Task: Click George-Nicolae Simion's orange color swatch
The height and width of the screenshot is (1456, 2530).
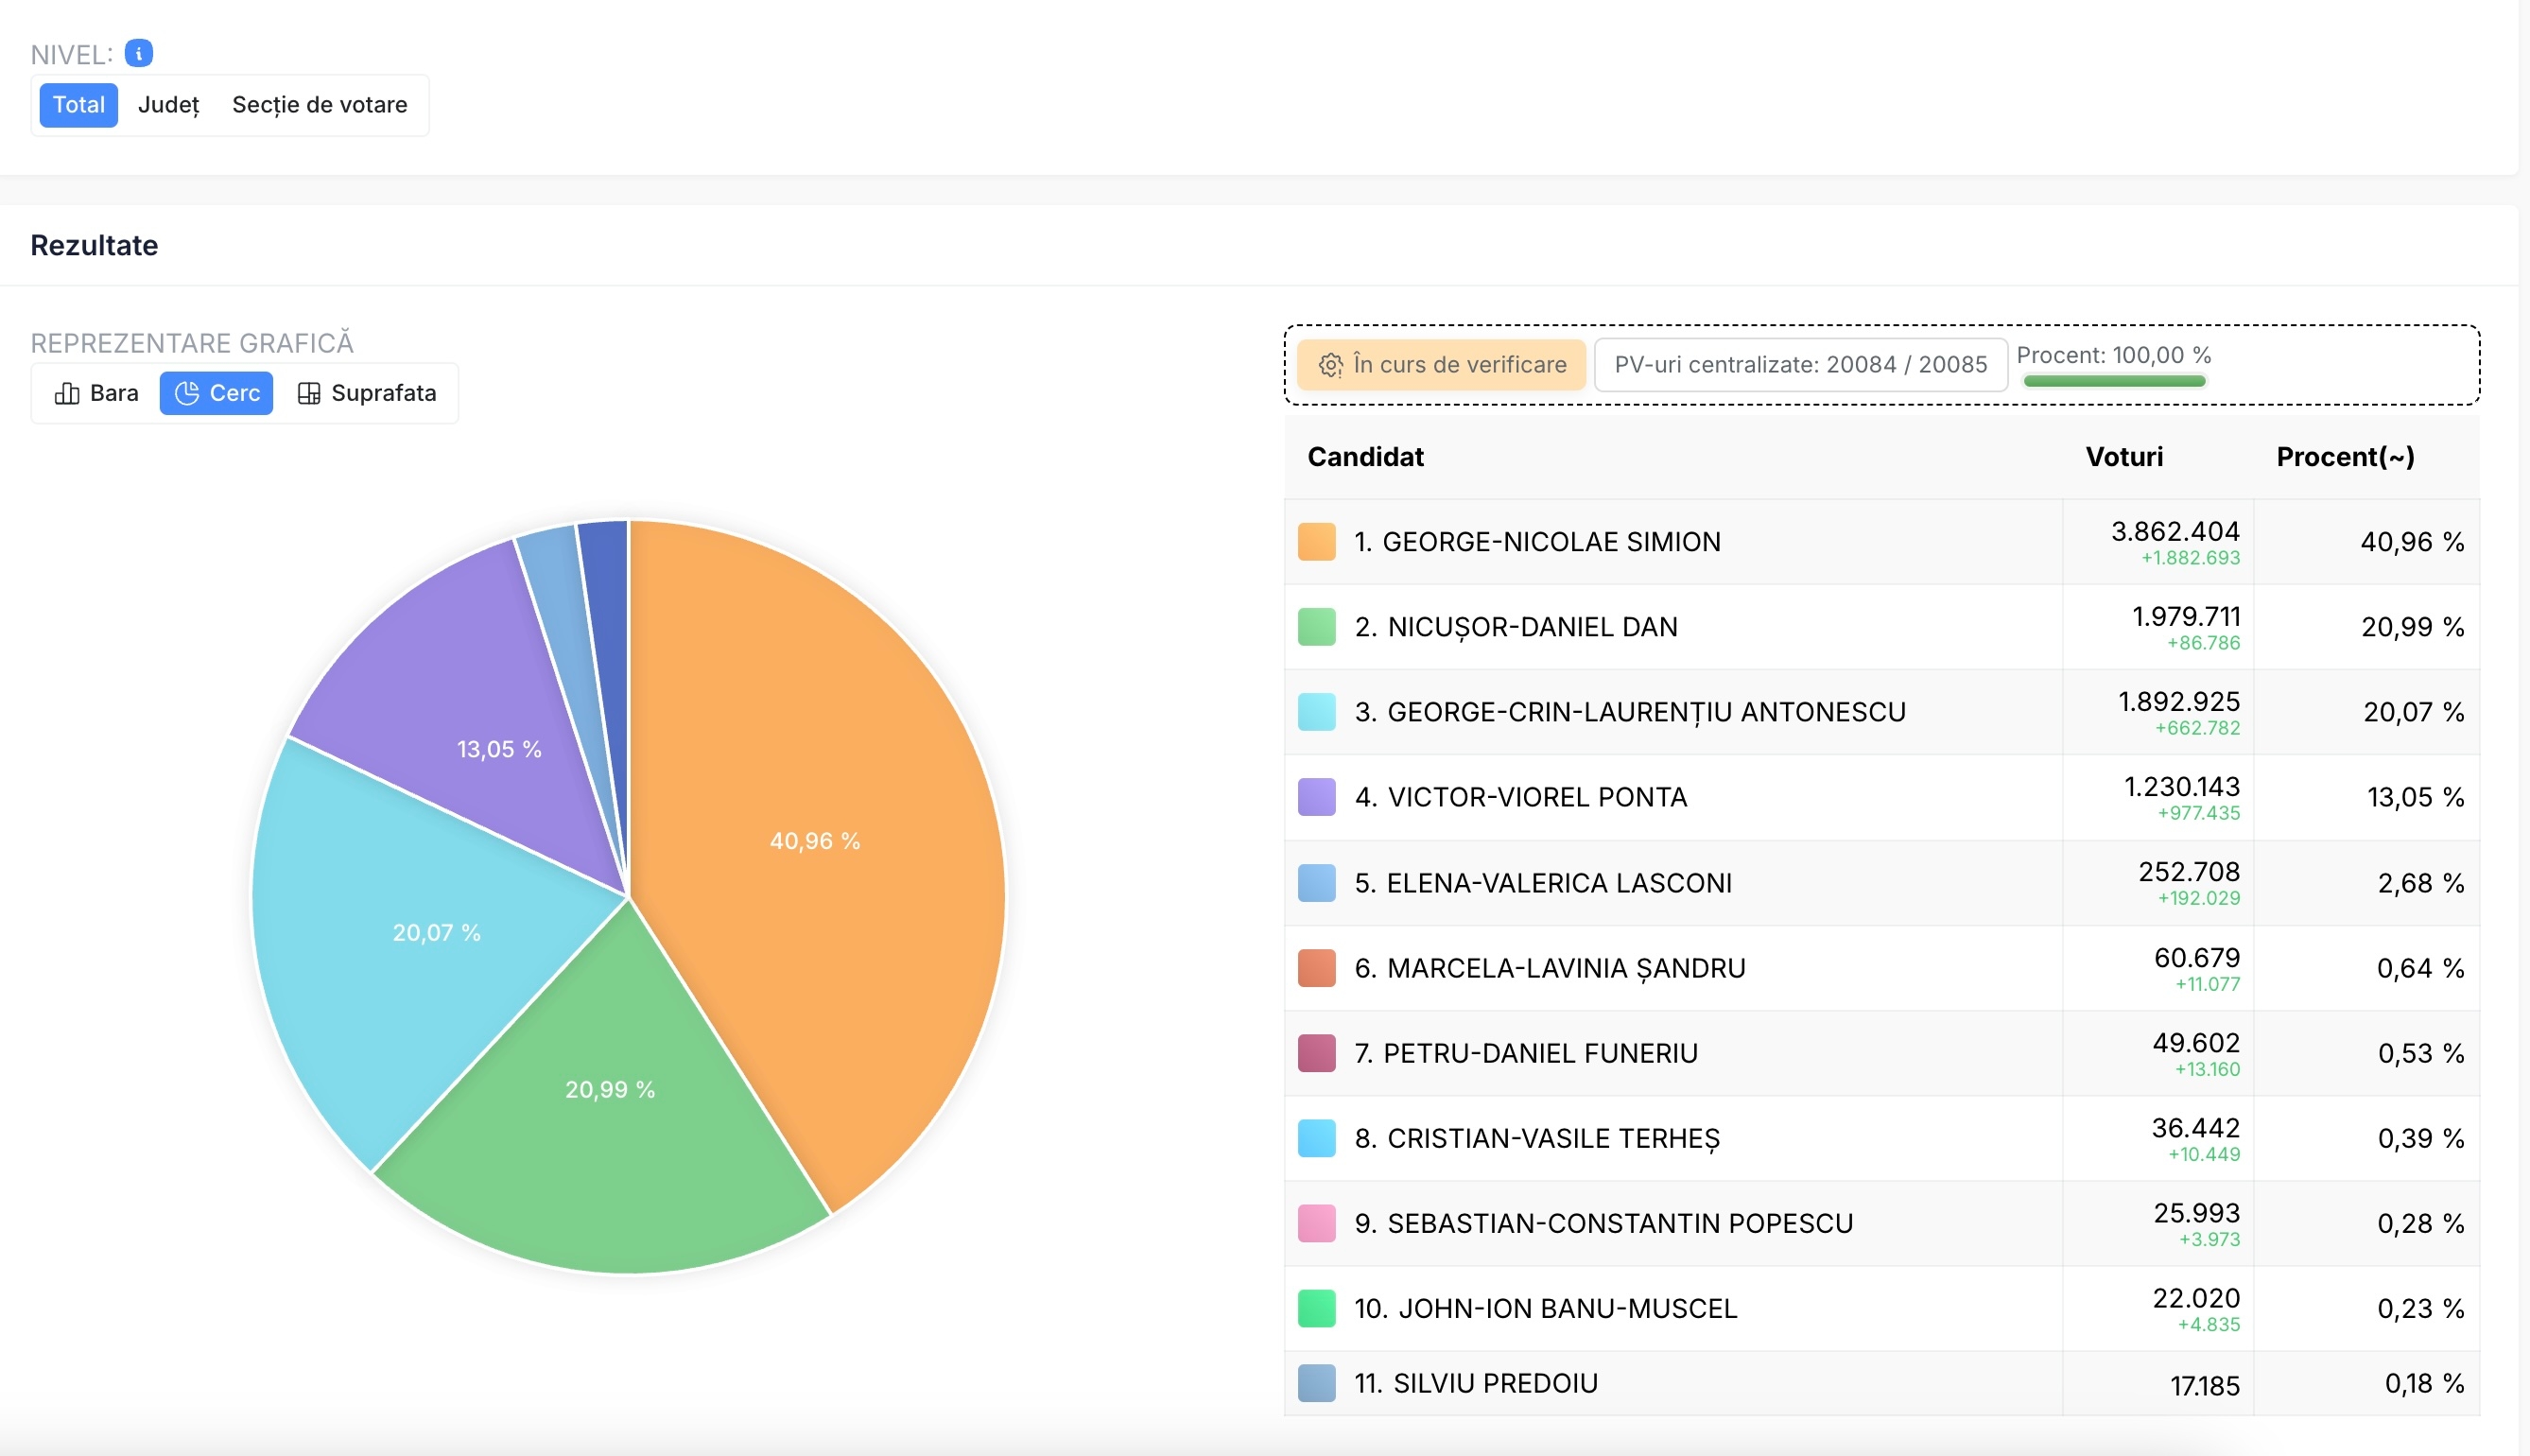Action: (x=1316, y=542)
